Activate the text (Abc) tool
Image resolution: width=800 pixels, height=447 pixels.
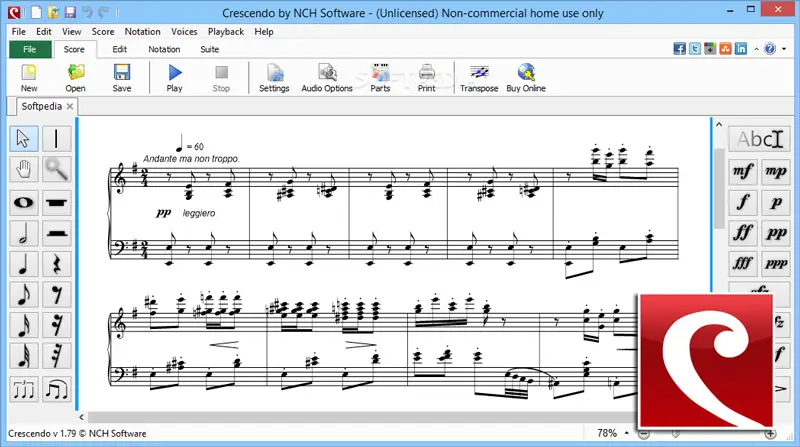coord(759,139)
